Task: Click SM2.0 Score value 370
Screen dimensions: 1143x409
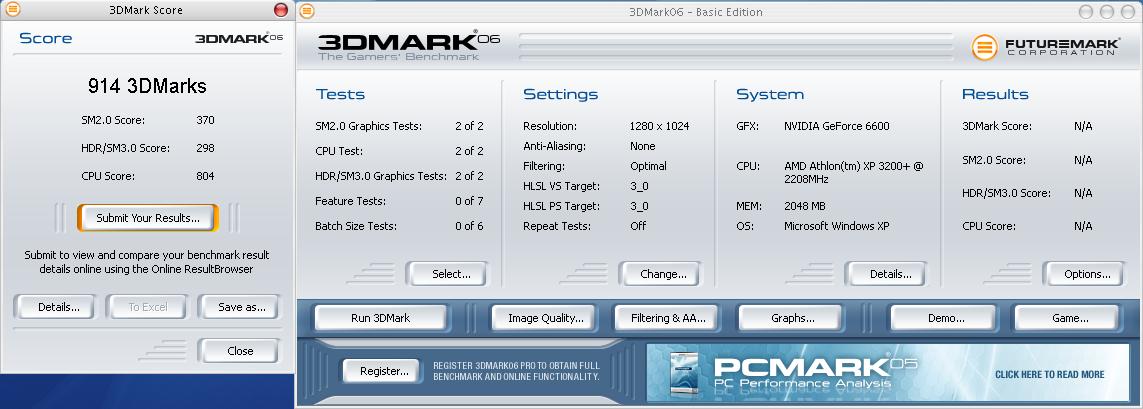Action: [x=206, y=120]
